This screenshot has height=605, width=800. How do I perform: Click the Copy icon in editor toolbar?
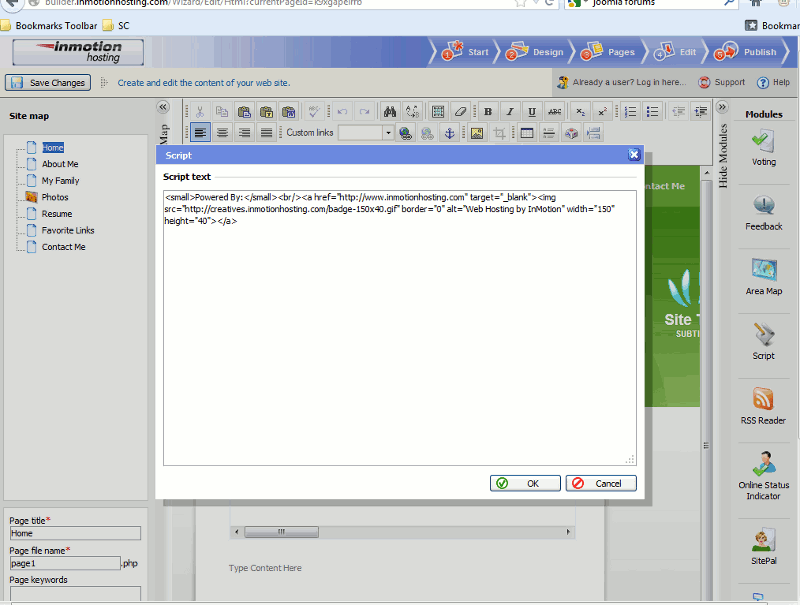click(222, 112)
